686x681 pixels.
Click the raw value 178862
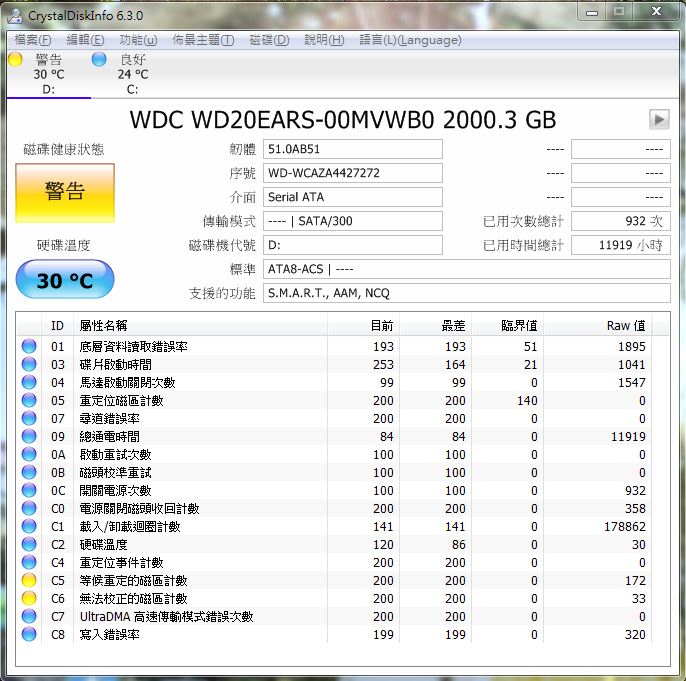pos(625,527)
